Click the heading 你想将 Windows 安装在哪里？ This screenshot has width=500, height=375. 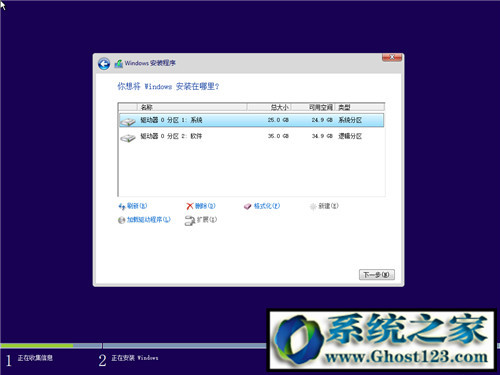point(168,87)
